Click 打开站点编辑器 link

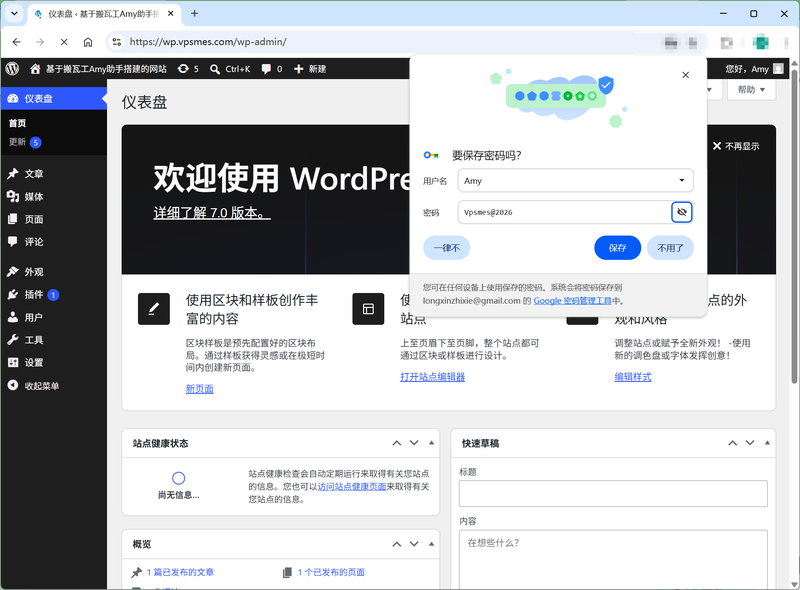click(x=432, y=377)
